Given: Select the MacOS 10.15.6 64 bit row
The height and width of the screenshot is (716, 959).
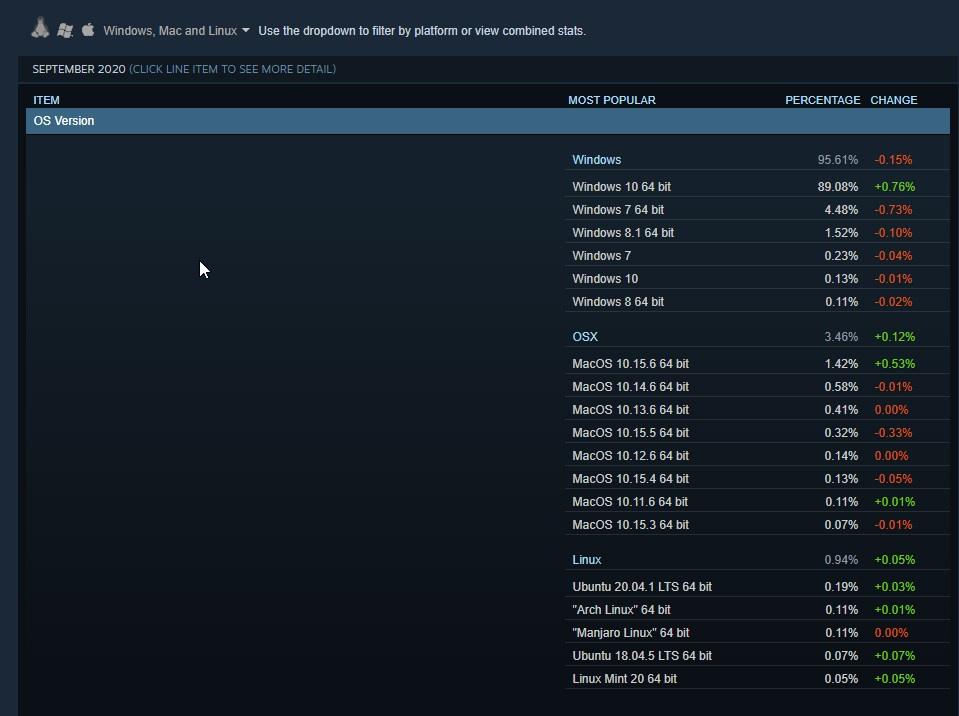Looking at the screenshot, I should [x=757, y=364].
